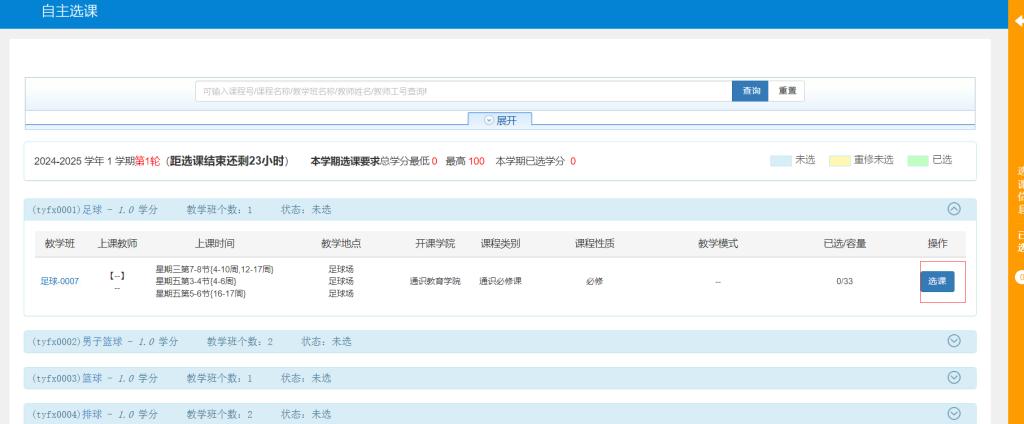This screenshot has height=424, width=1024.
Task: Click the 上课时间 column header
Action: click(214, 244)
